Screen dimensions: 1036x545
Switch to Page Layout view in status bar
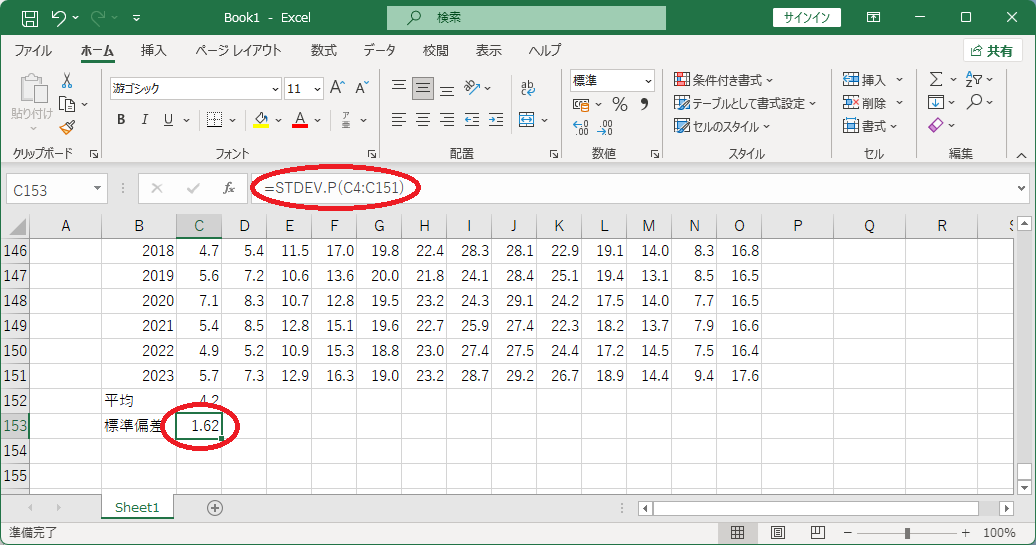[778, 532]
